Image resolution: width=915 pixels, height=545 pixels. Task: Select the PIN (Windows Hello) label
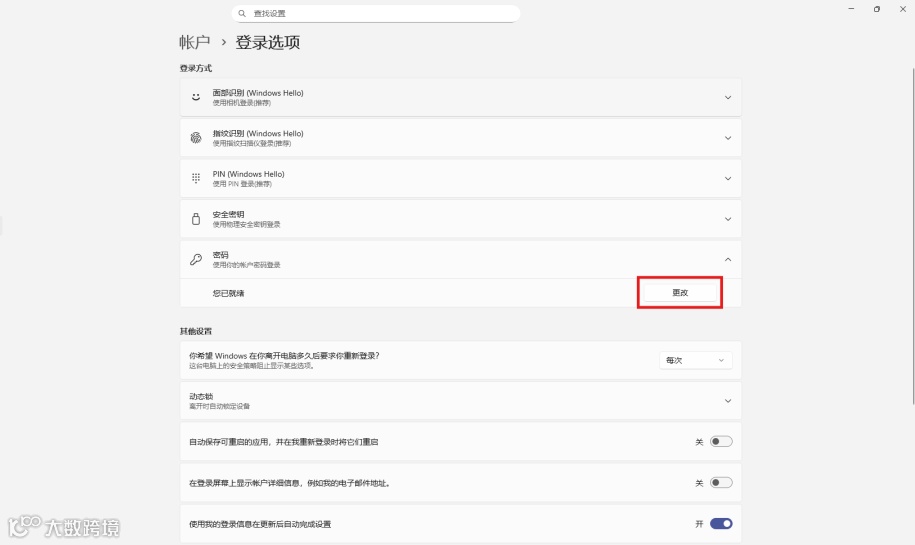[x=249, y=174]
